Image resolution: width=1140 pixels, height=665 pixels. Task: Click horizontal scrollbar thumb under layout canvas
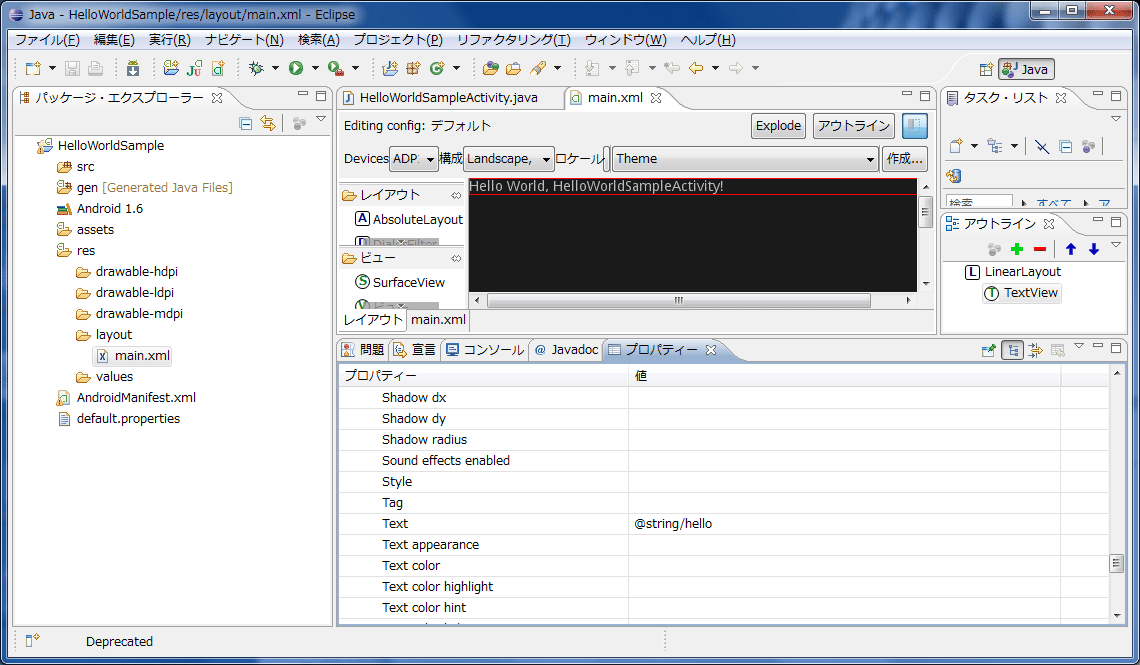point(678,300)
